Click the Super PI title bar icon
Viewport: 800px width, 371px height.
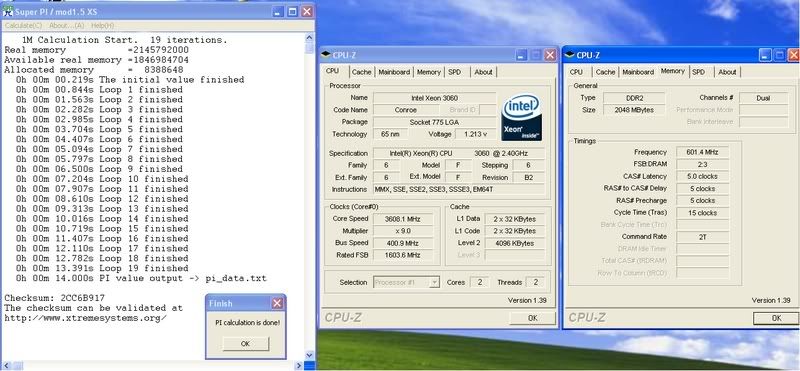(7, 11)
